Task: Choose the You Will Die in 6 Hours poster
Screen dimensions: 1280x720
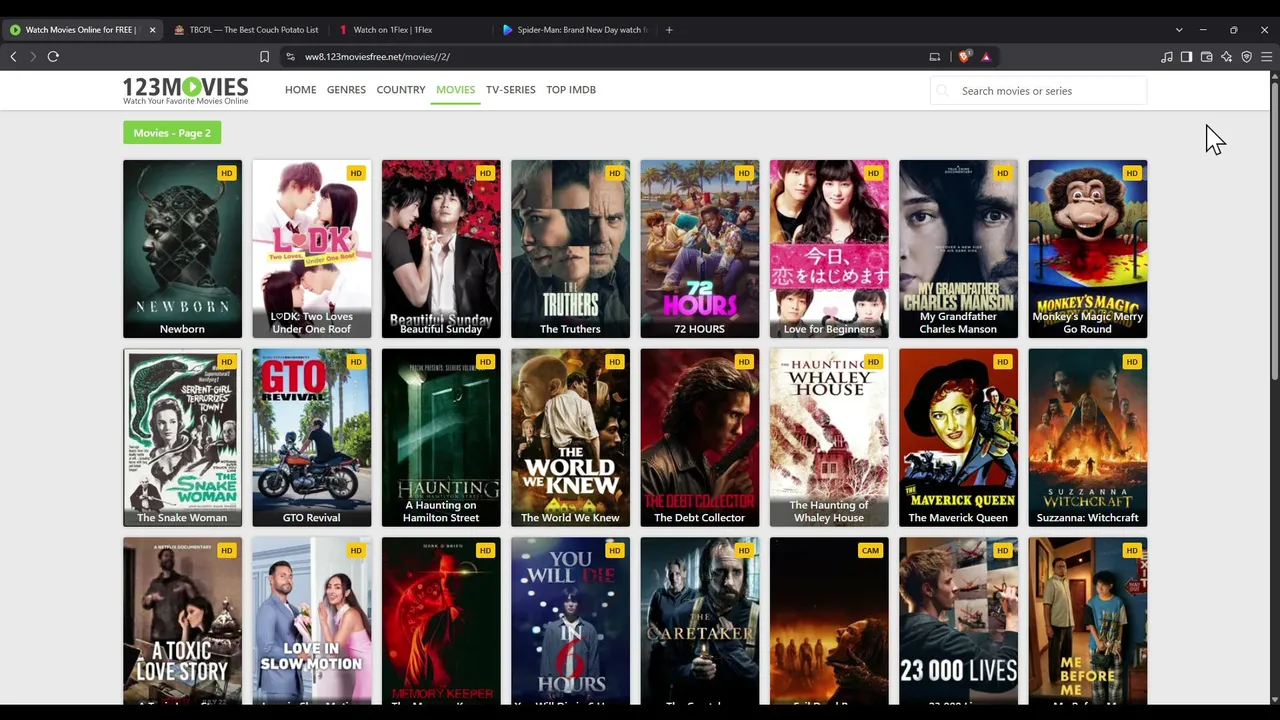Action: pyautogui.click(x=570, y=622)
